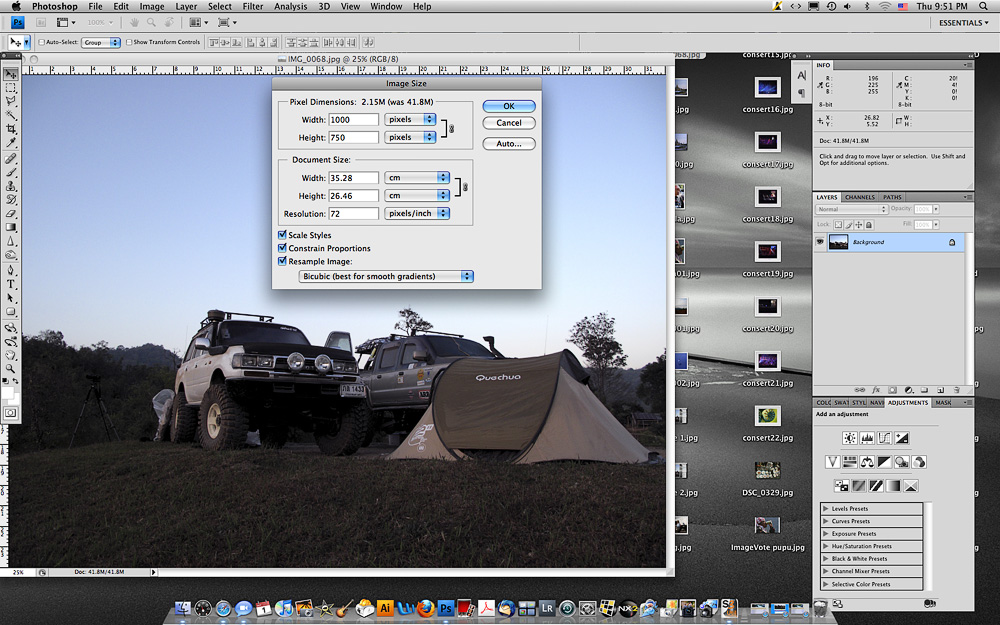Open the Filter menu
Viewport: 1000px width, 625px height.
253,6
